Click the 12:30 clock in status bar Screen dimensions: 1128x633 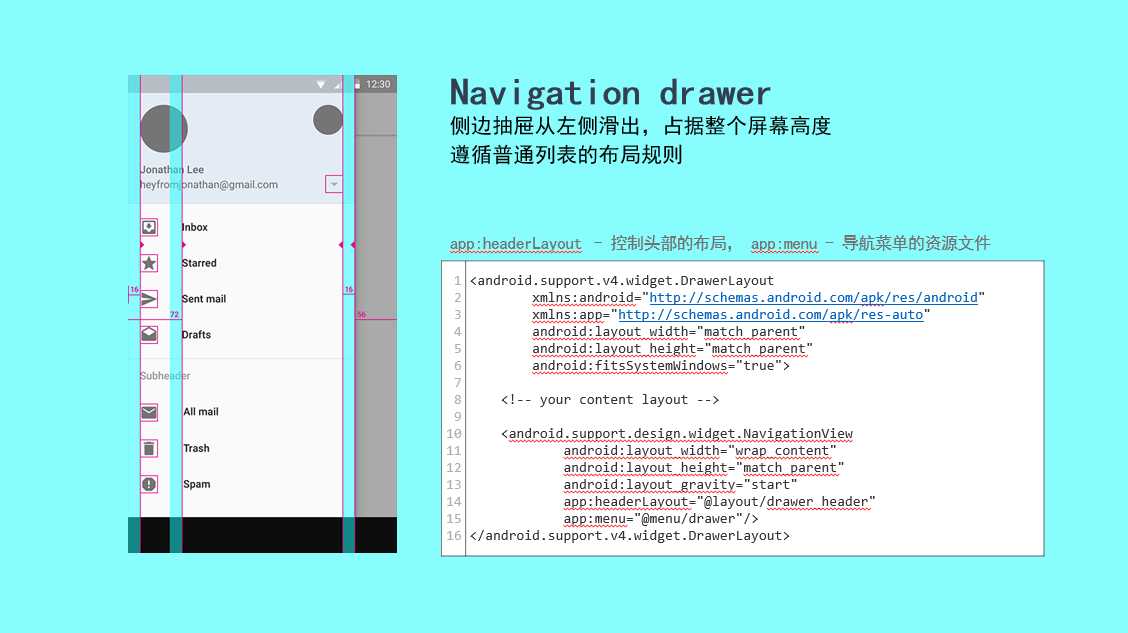click(x=378, y=84)
